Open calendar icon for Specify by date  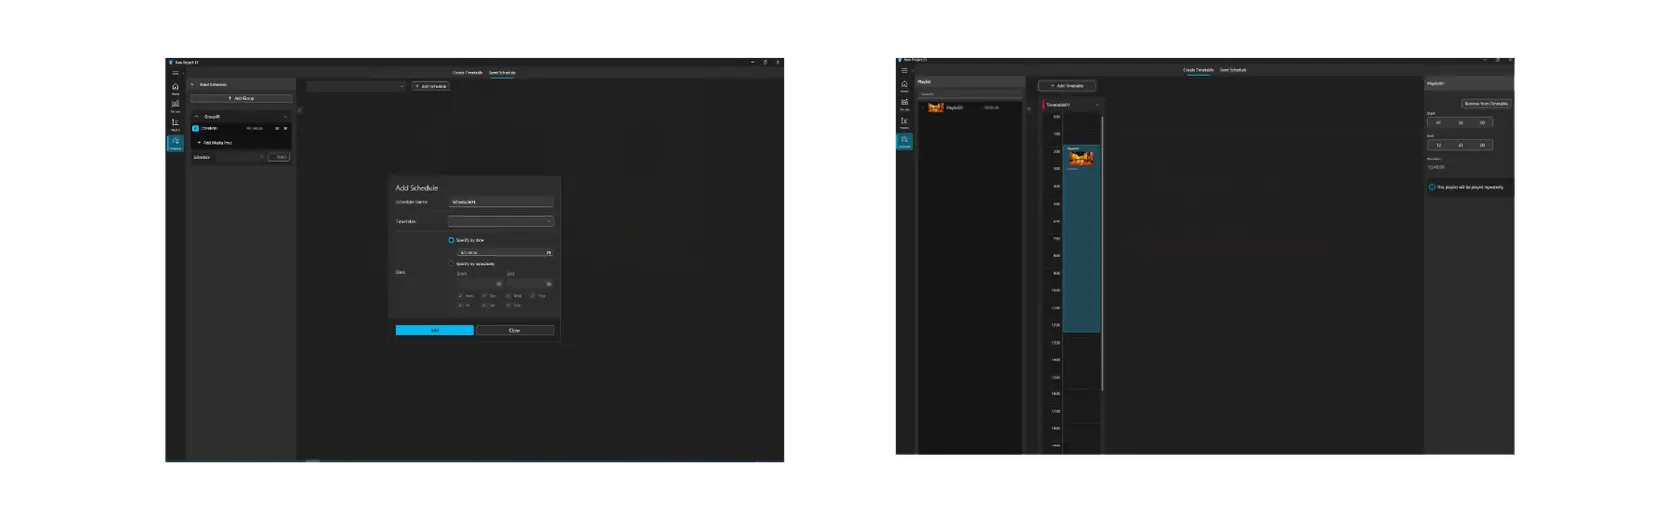[548, 252]
